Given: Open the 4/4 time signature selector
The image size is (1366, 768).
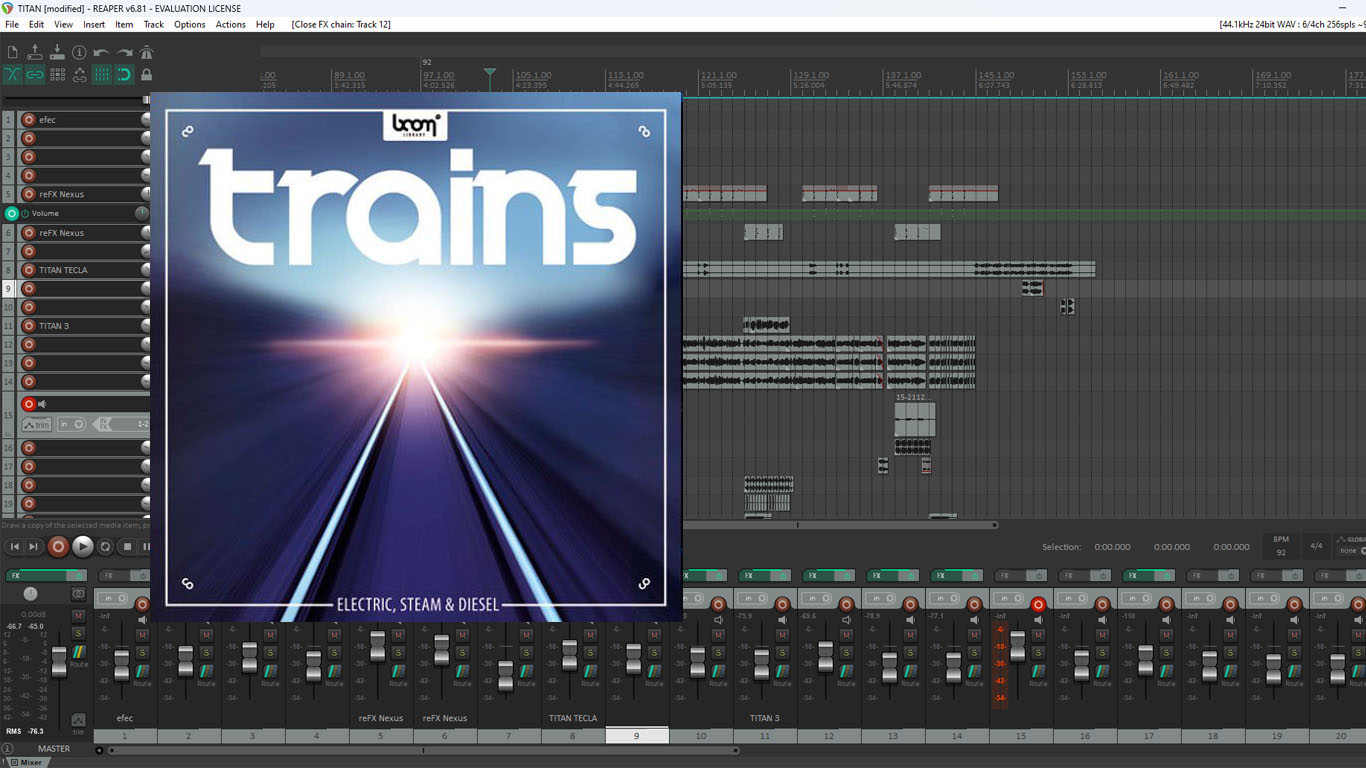Looking at the screenshot, I should (1316, 546).
